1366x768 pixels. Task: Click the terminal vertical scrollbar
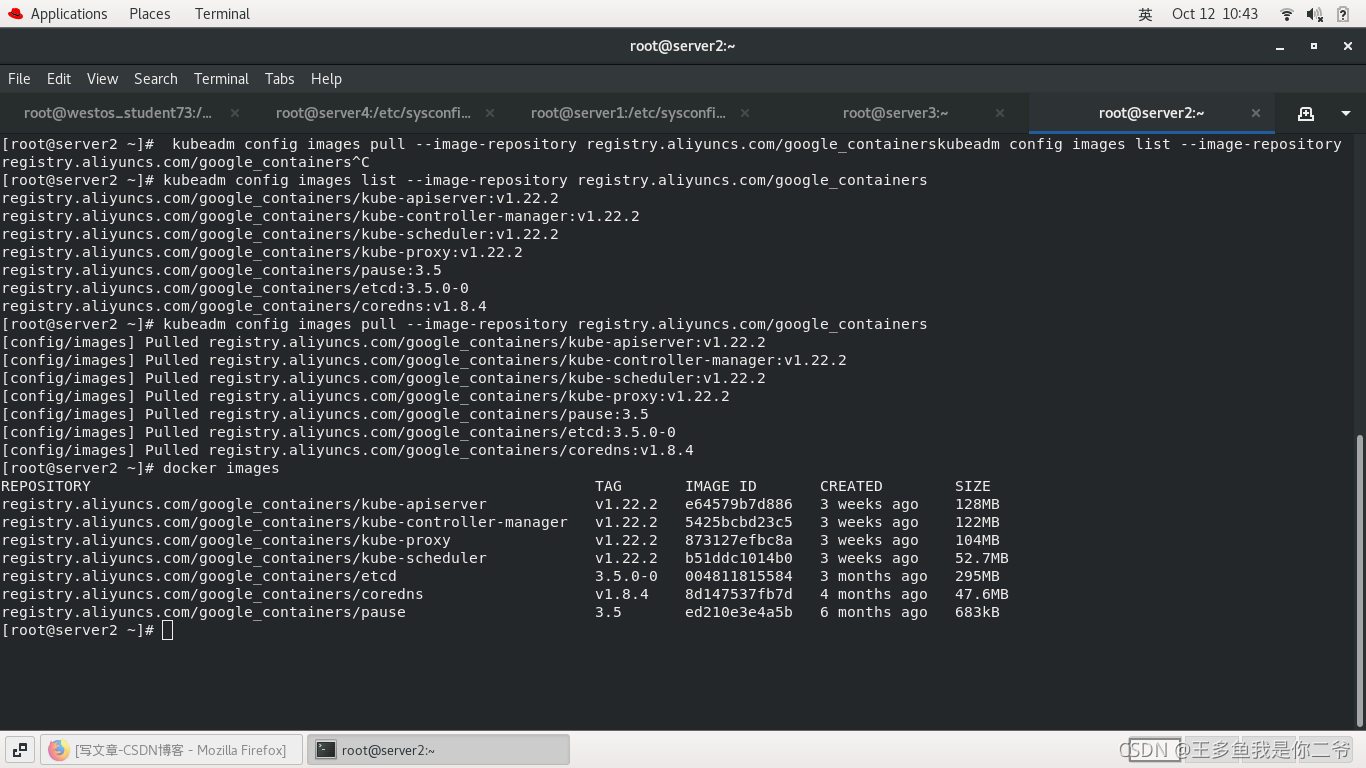click(1358, 580)
